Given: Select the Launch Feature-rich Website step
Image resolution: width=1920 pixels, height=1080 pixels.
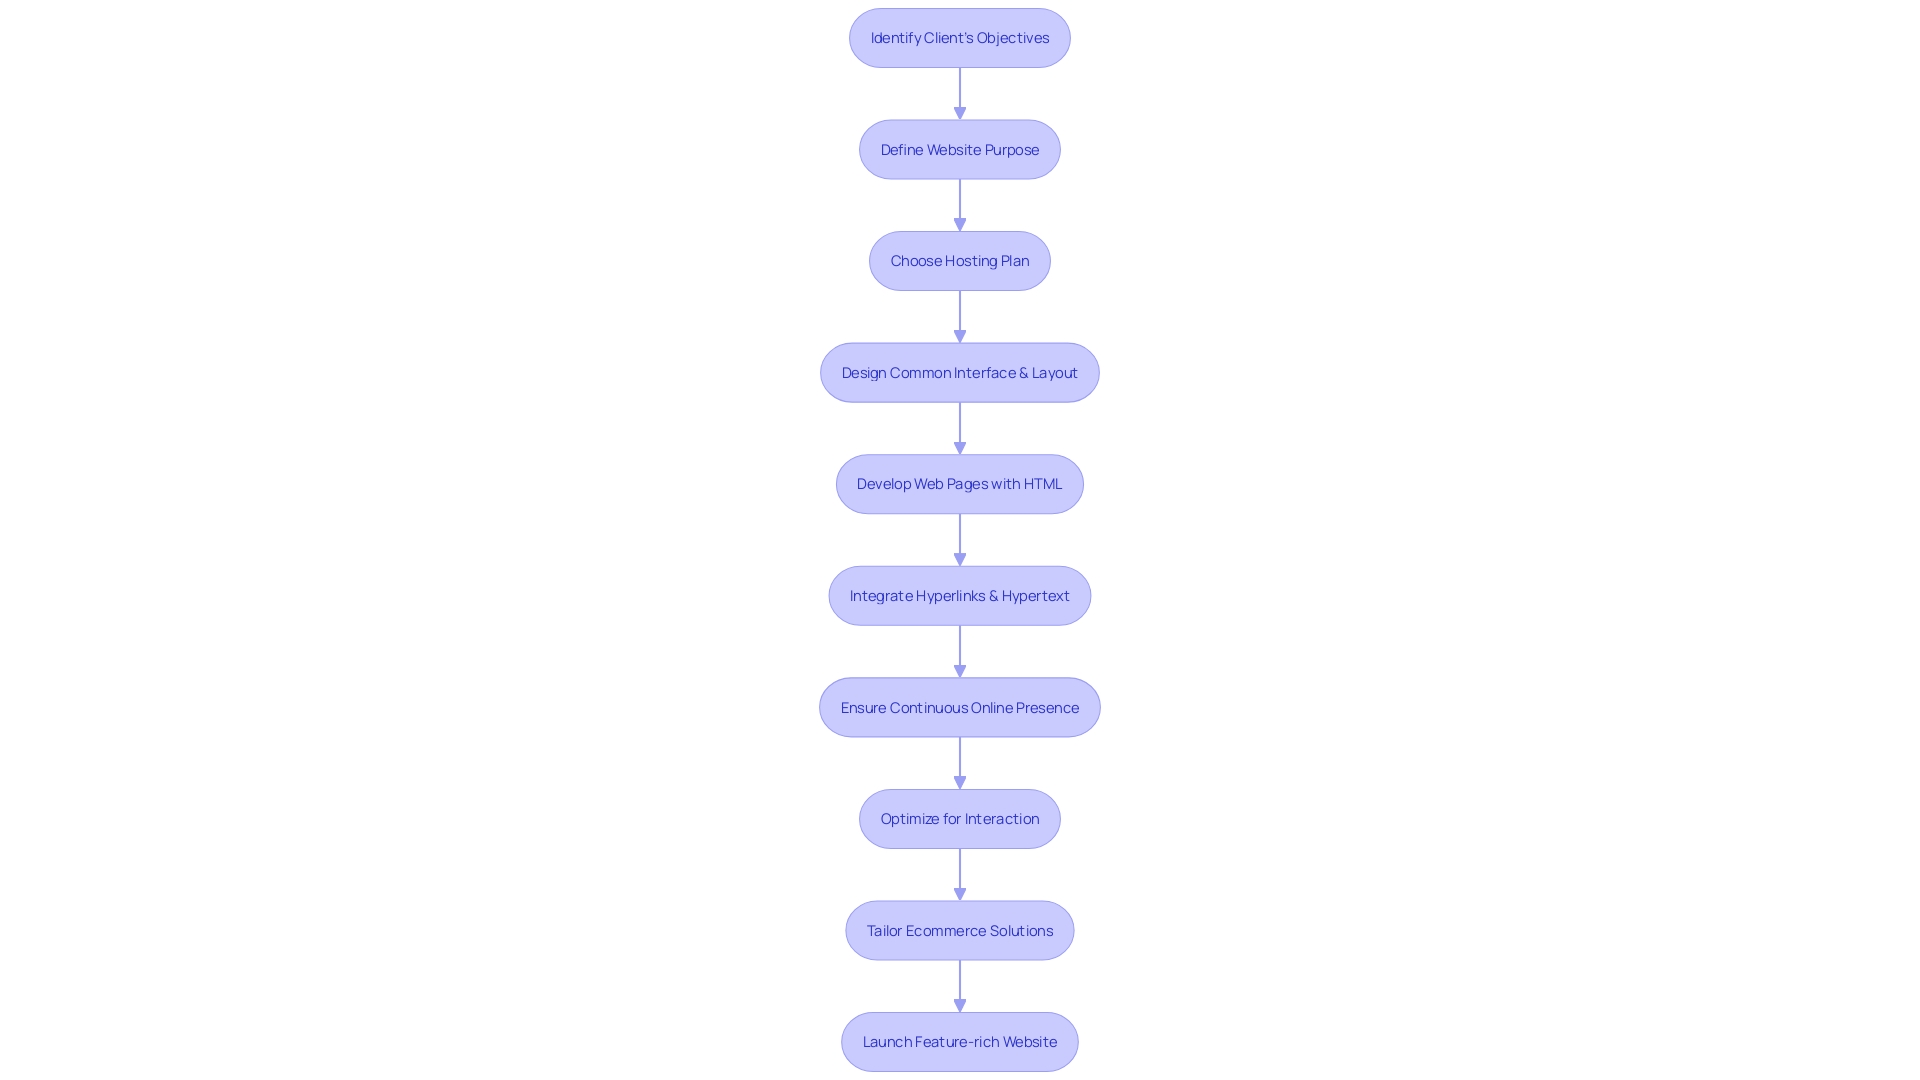Looking at the screenshot, I should click(960, 1042).
